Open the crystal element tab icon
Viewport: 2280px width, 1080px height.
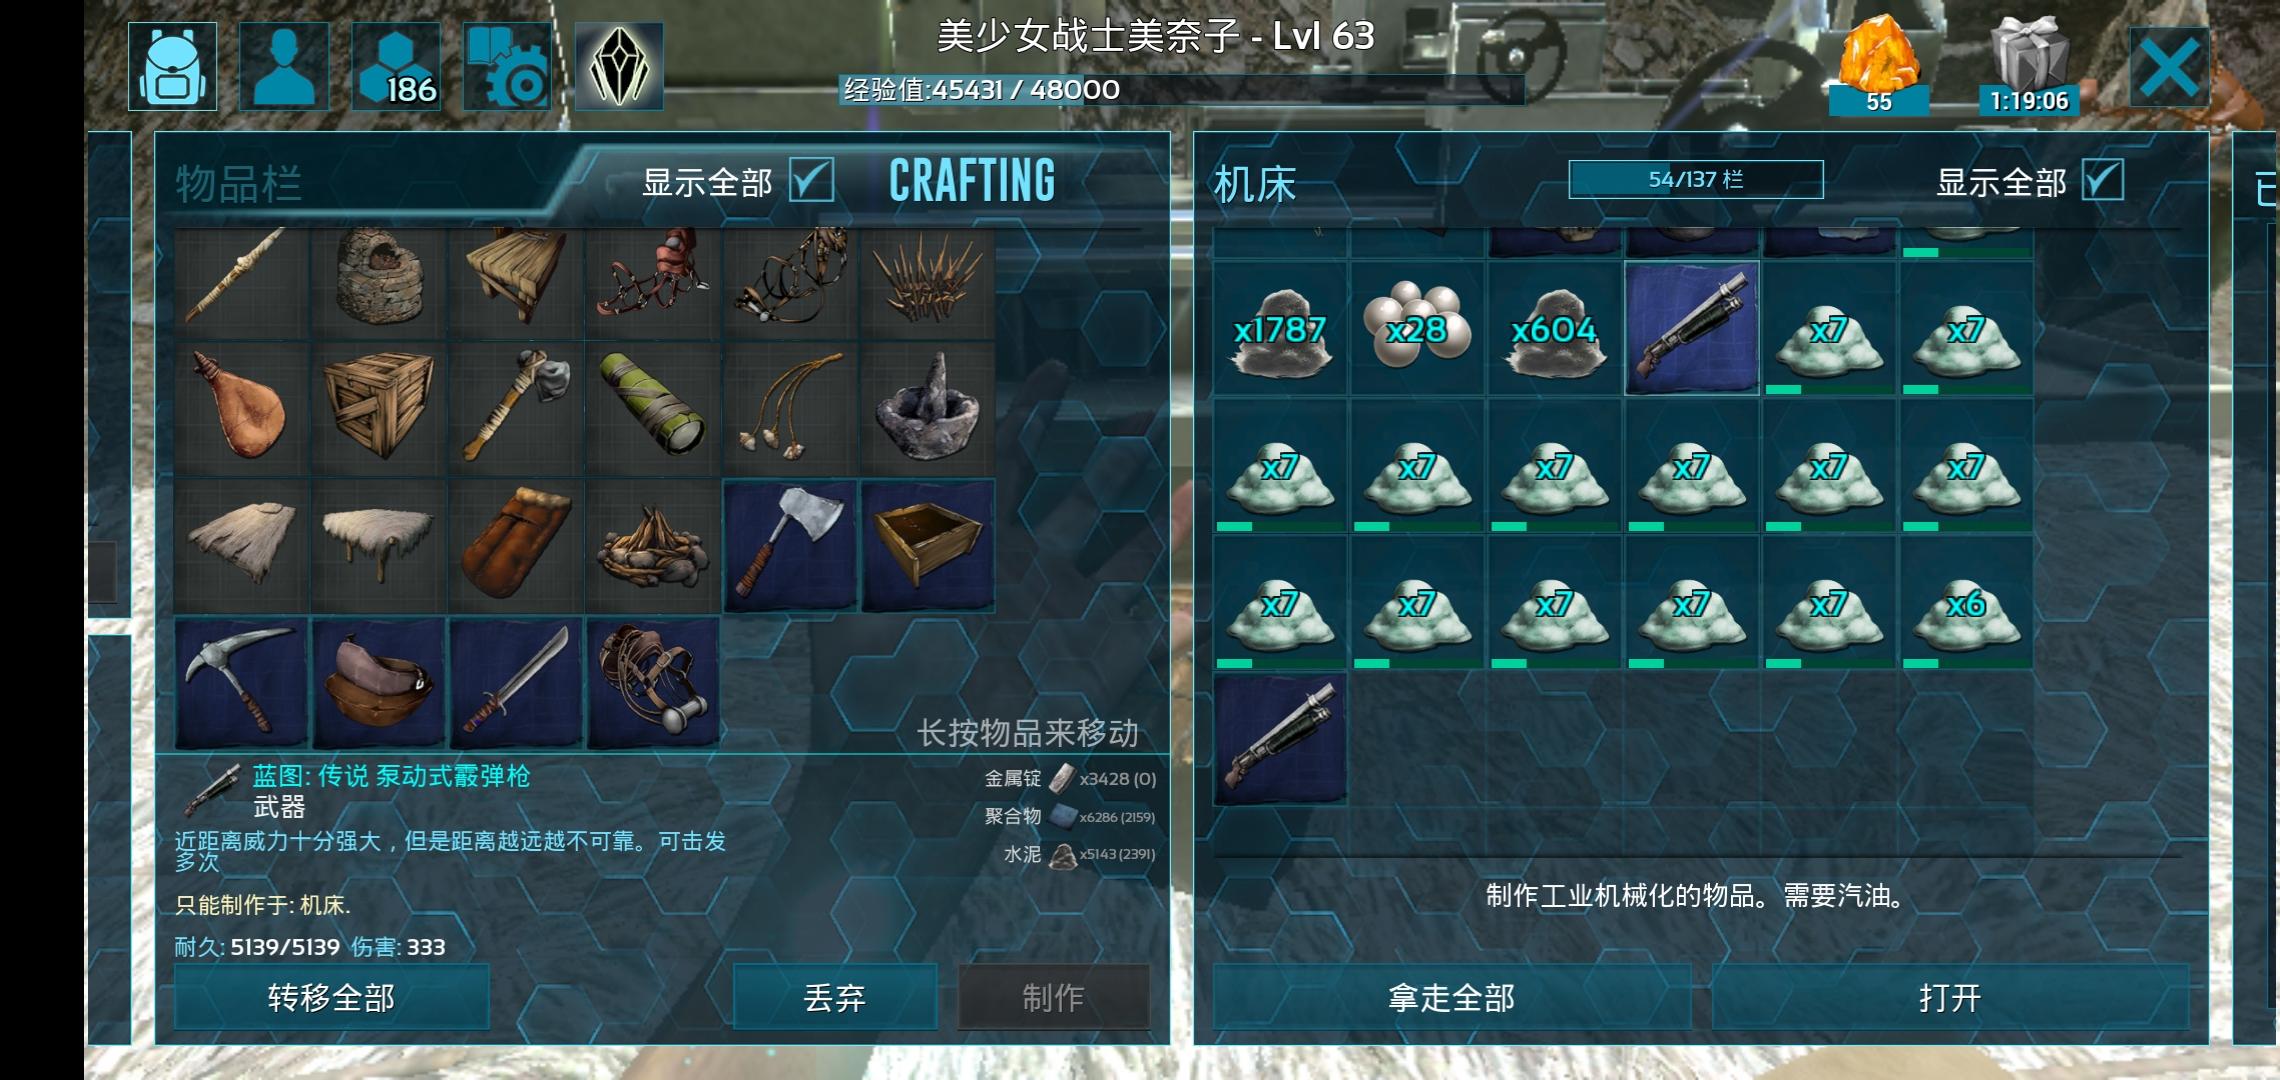(x=619, y=66)
